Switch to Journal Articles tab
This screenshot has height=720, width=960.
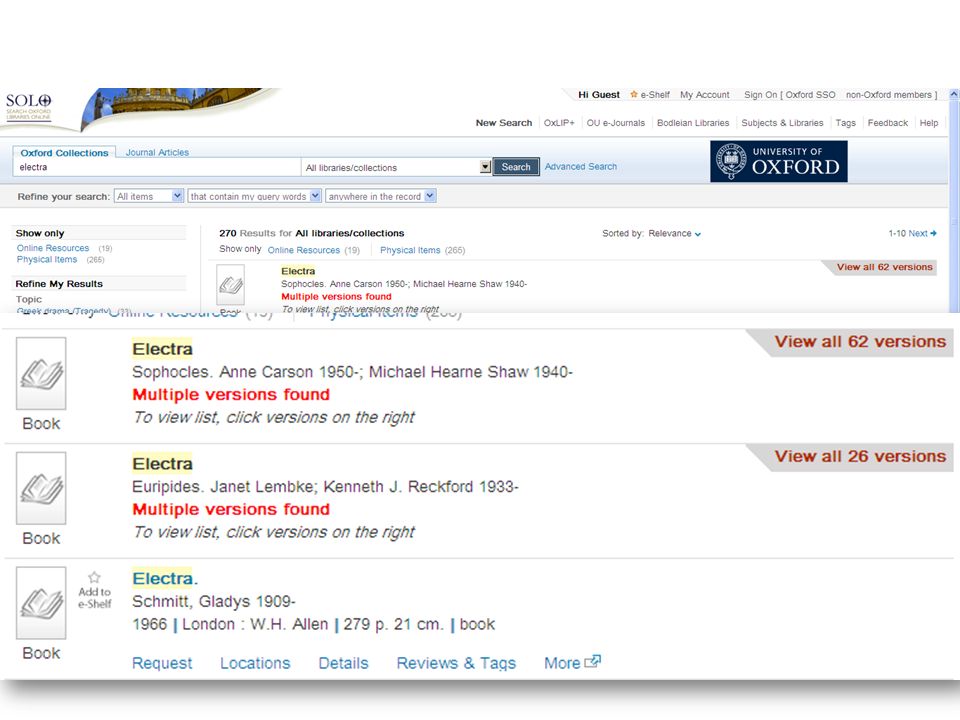(x=157, y=152)
